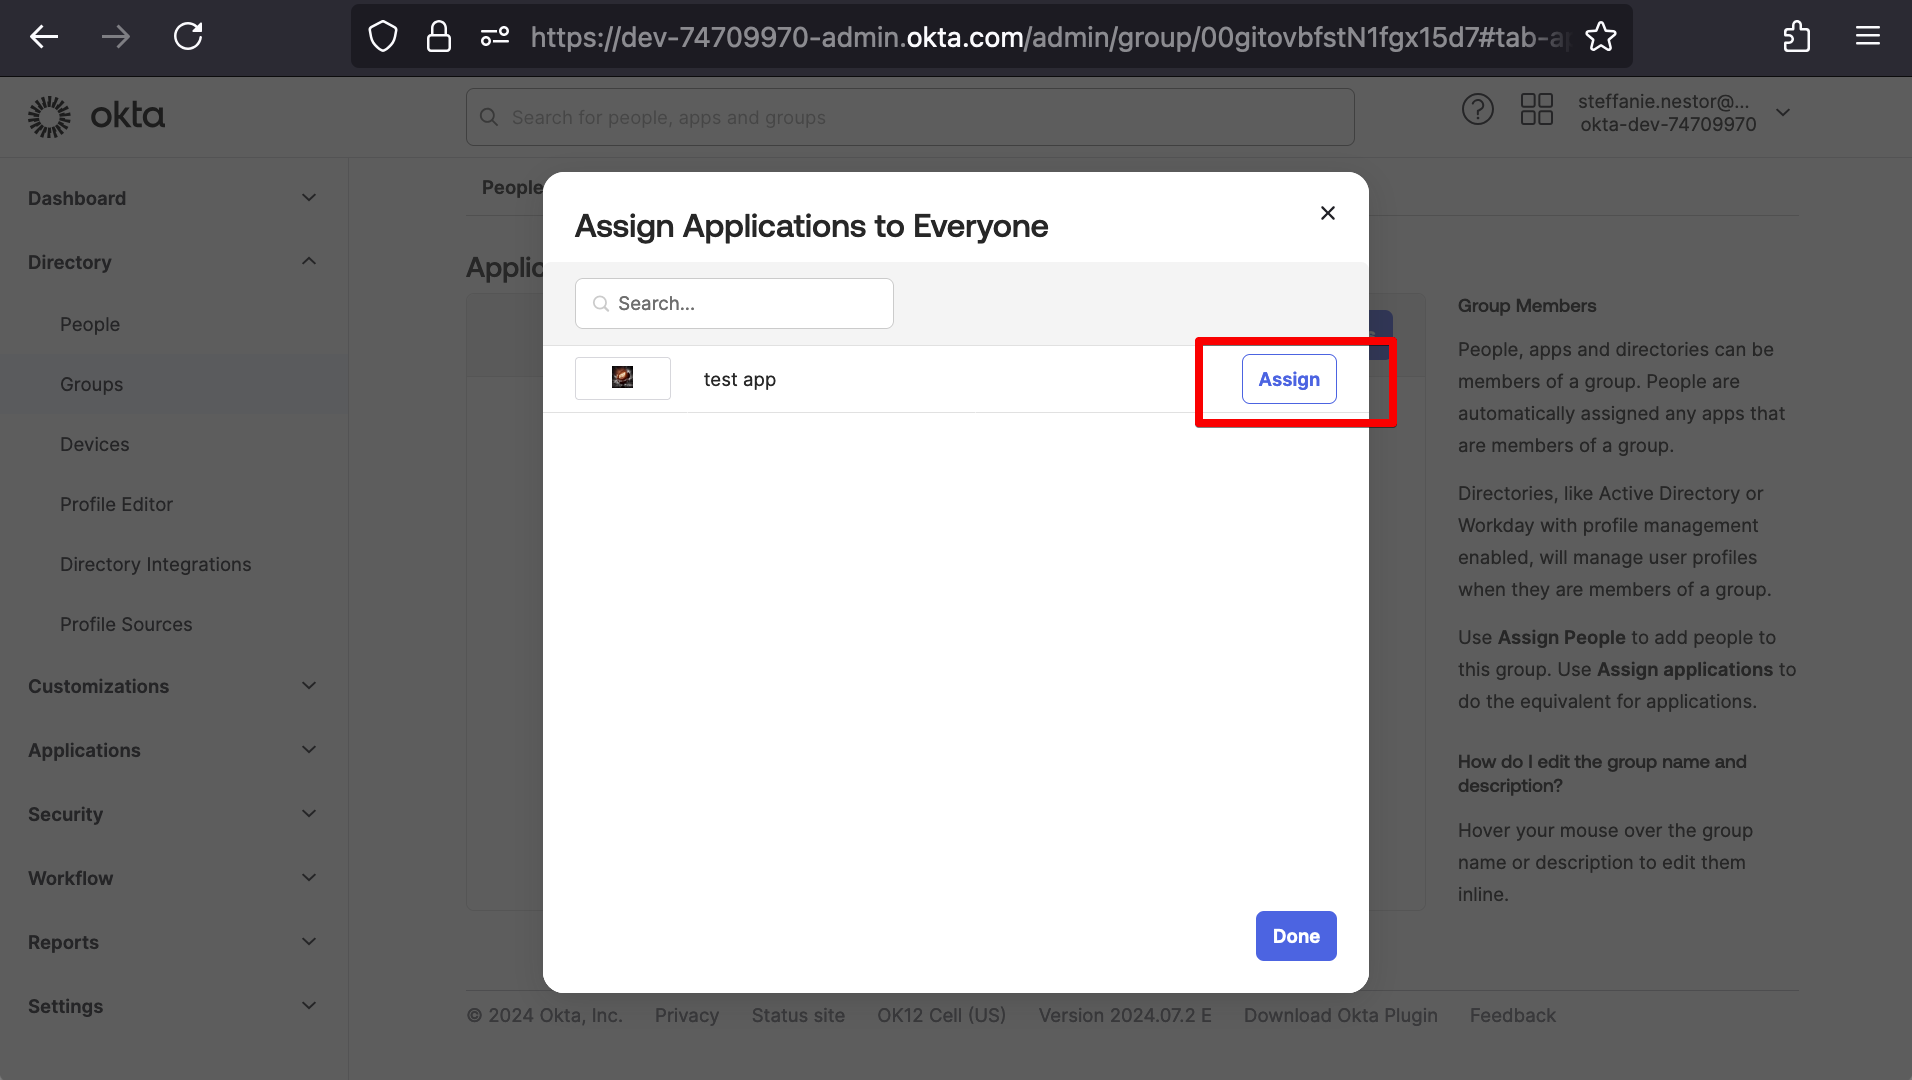1912x1080 pixels.
Task: Click the Dashboard sidebar label
Action: (77, 198)
